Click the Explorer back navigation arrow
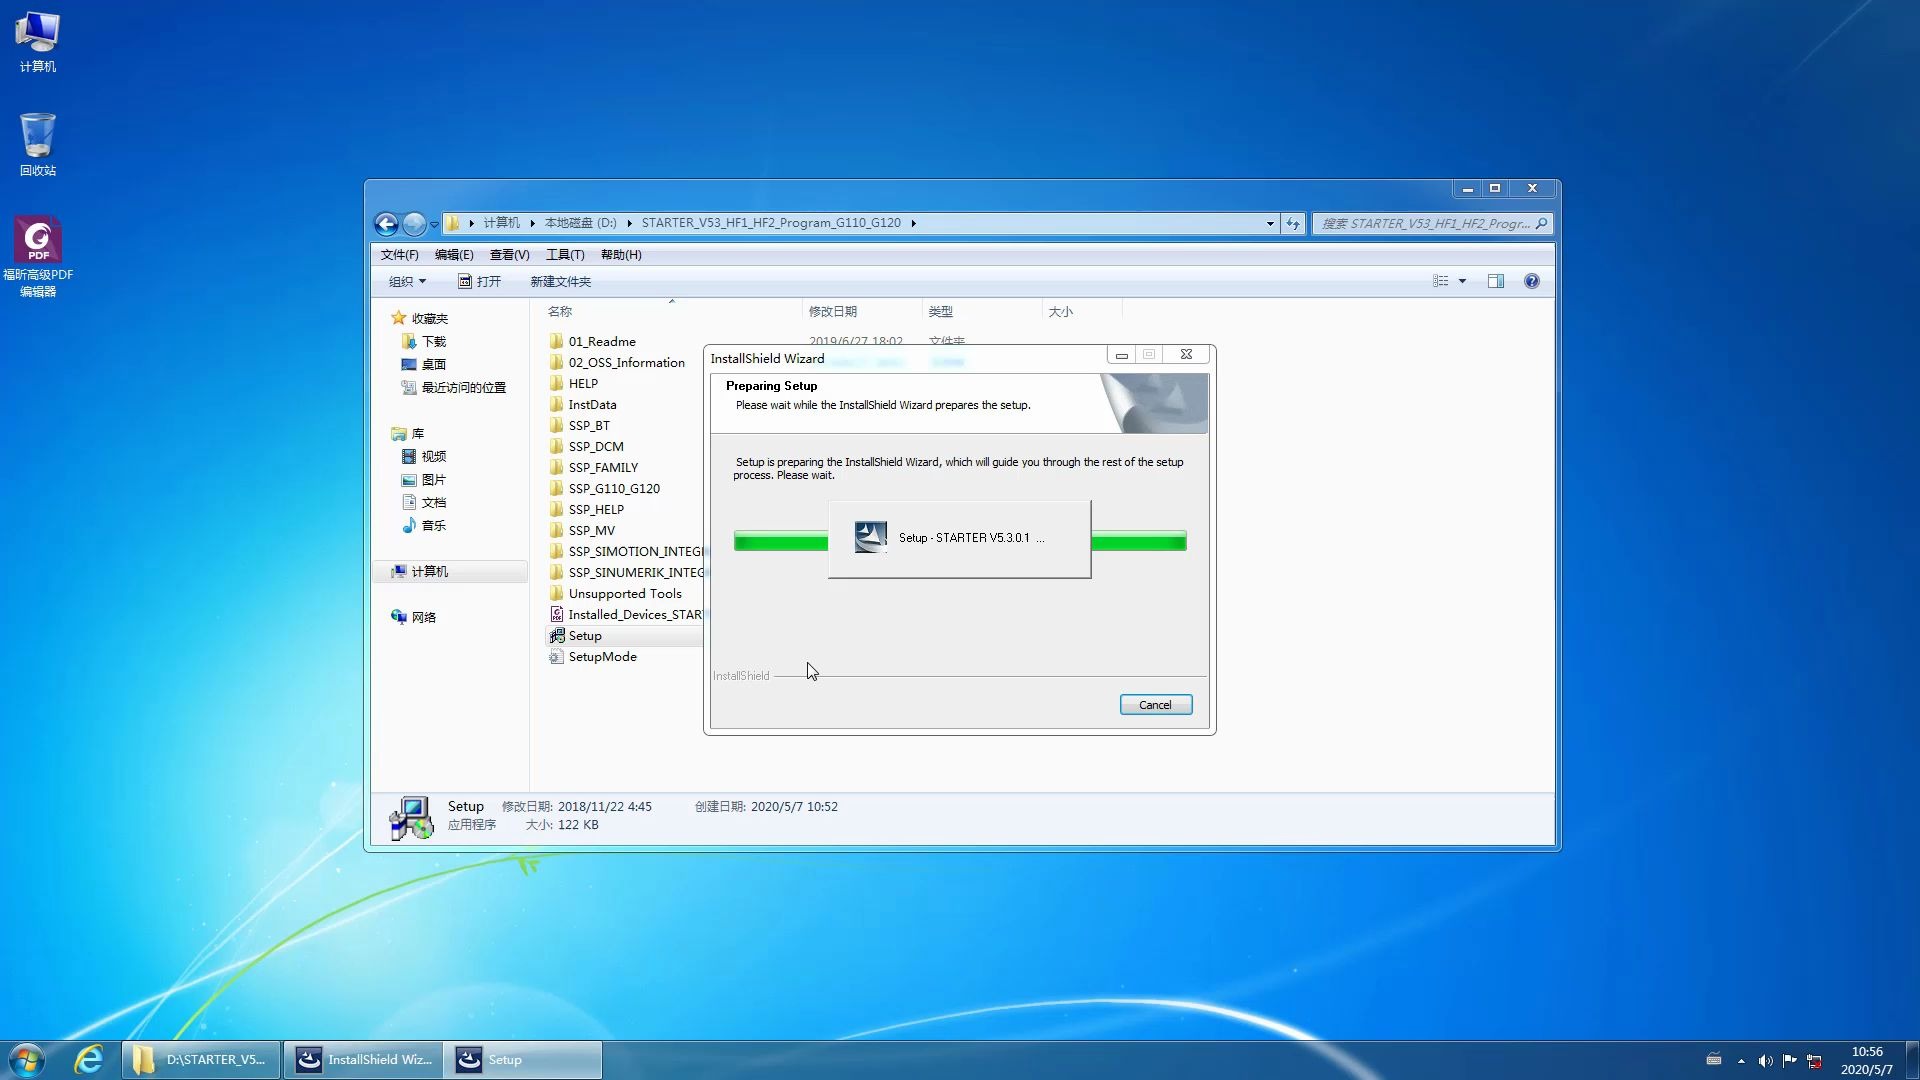 coord(387,224)
